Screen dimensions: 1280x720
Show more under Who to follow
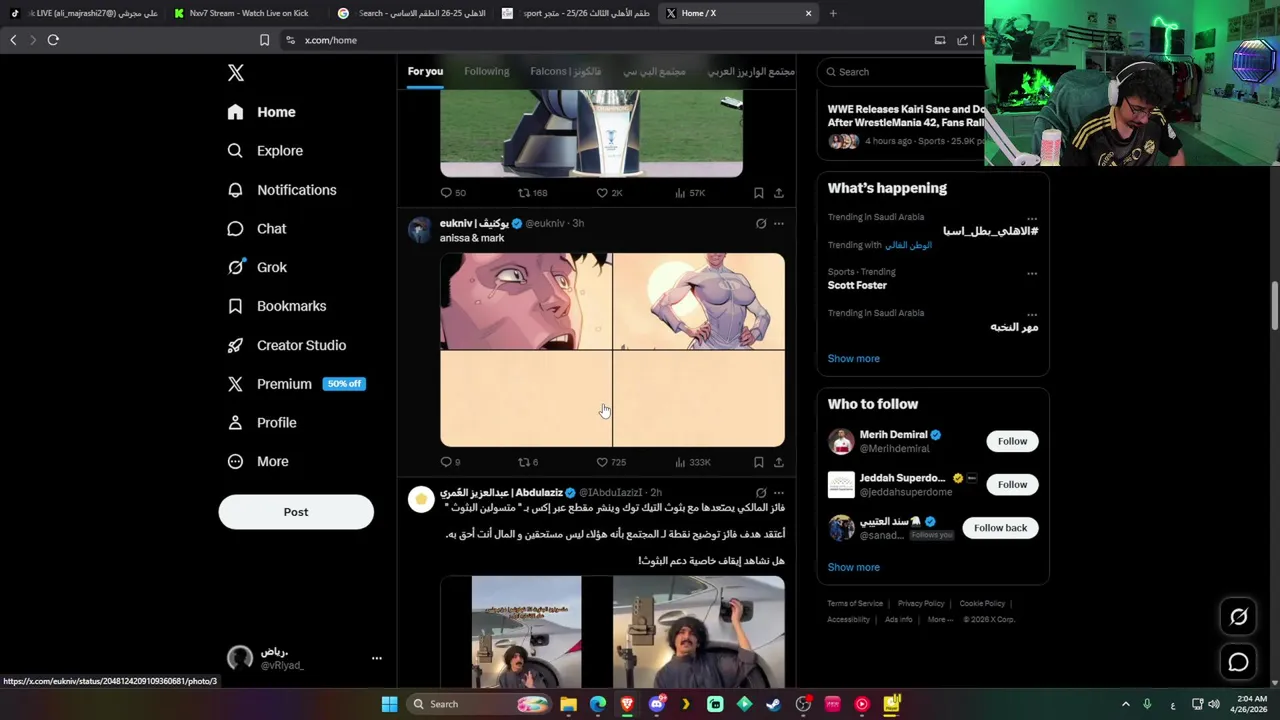coord(854,567)
